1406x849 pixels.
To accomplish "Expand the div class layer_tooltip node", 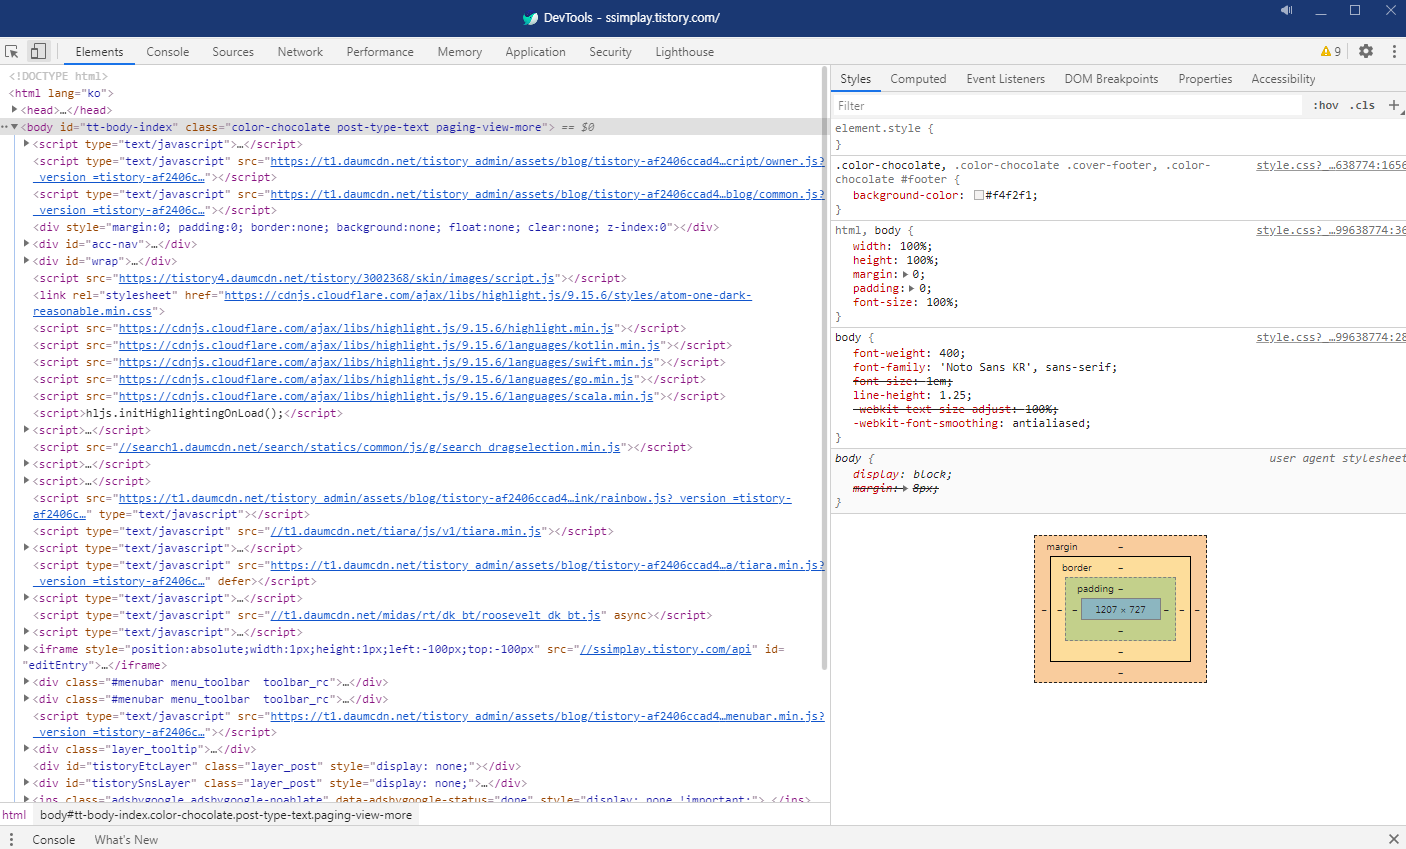I will tap(27, 749).
